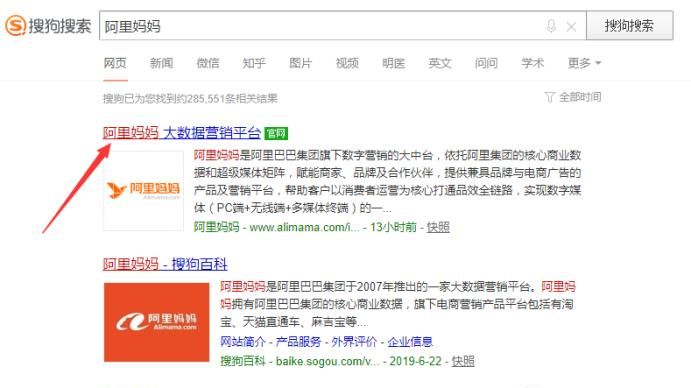Open the 图片 tab

coord(301,63)
